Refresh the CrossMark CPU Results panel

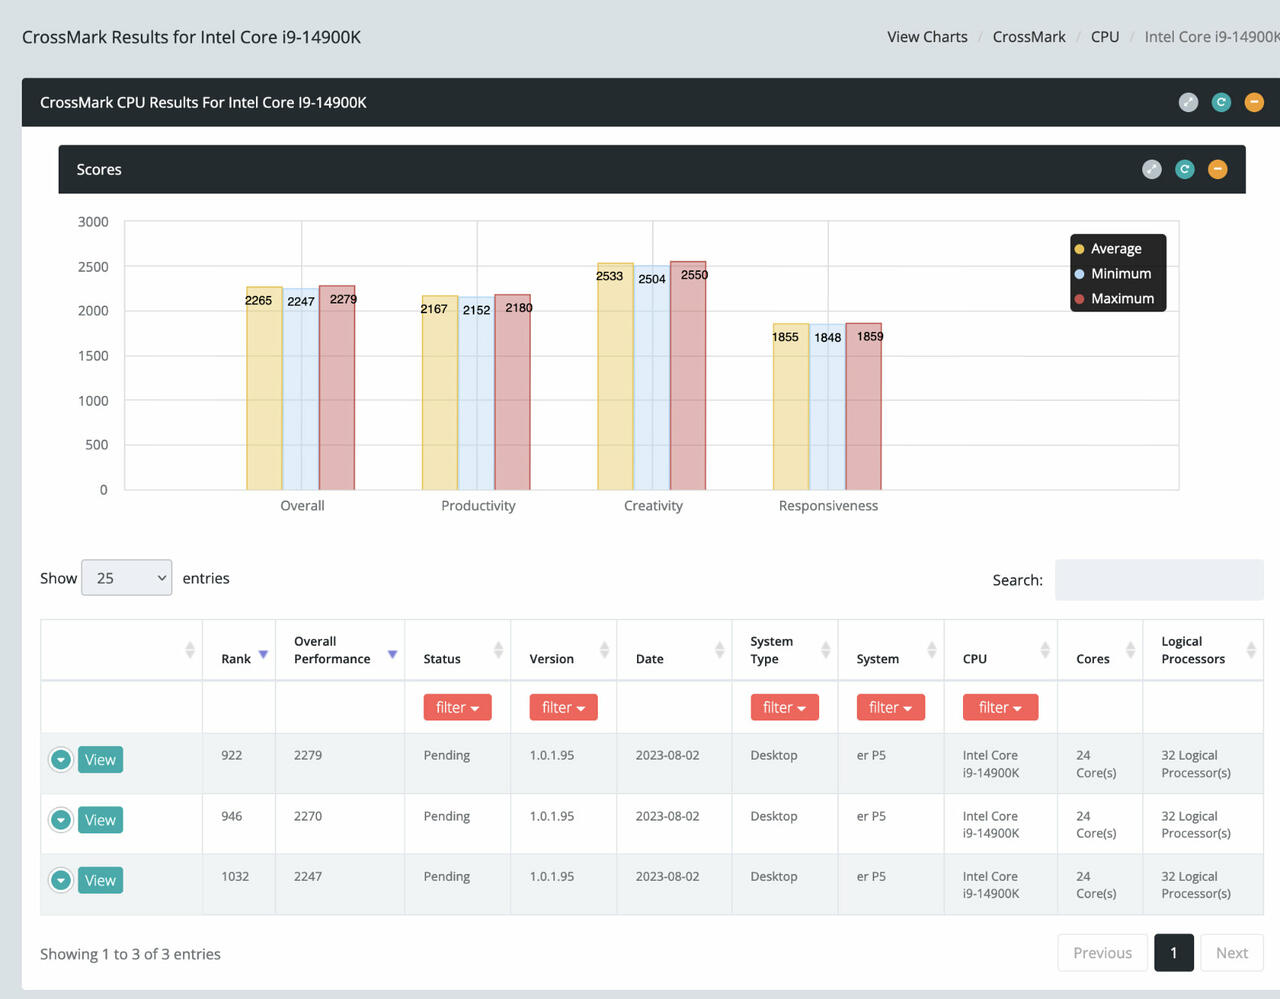tap(1221, 102)
